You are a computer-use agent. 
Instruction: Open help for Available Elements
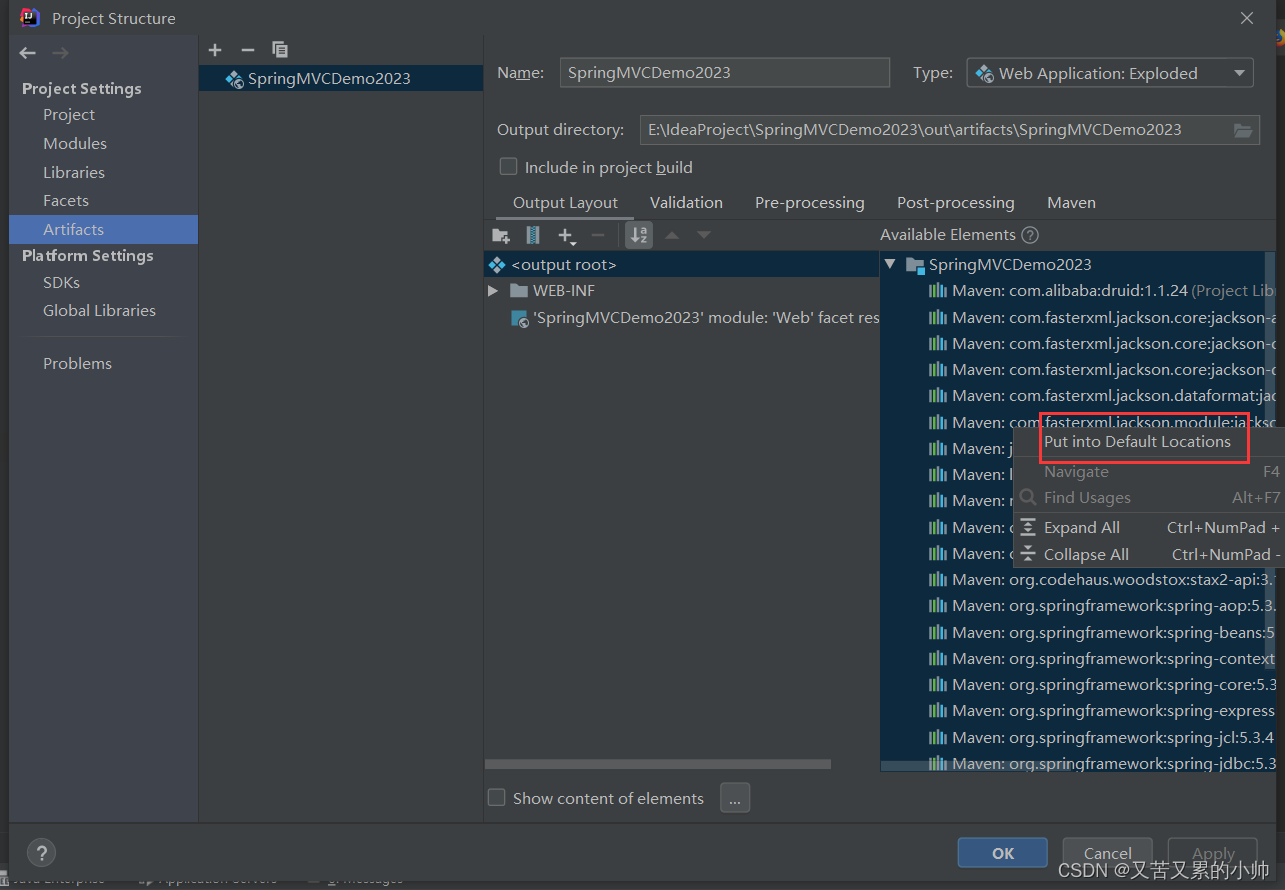1030,235
